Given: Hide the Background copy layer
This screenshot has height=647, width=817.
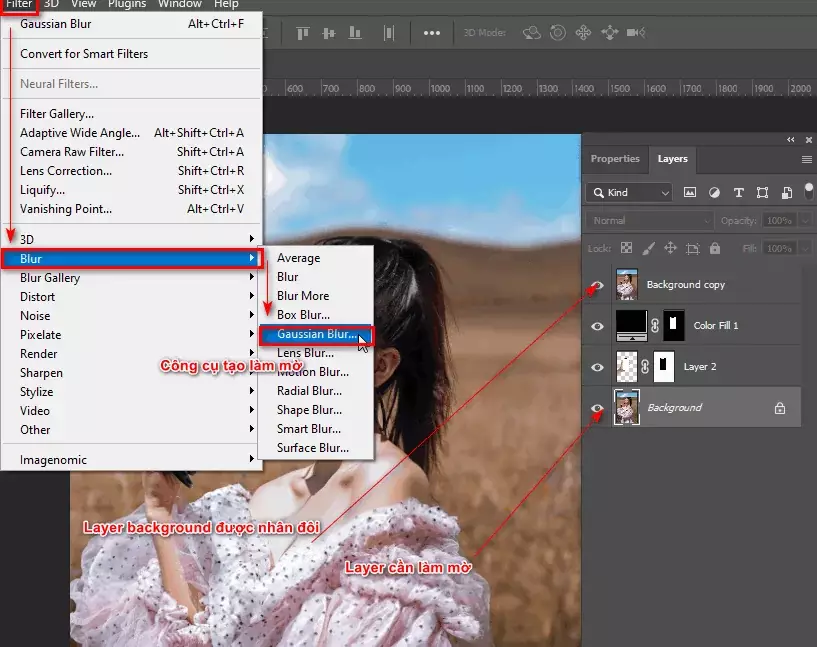Looking at the screenshot, I should pos(597,285).
